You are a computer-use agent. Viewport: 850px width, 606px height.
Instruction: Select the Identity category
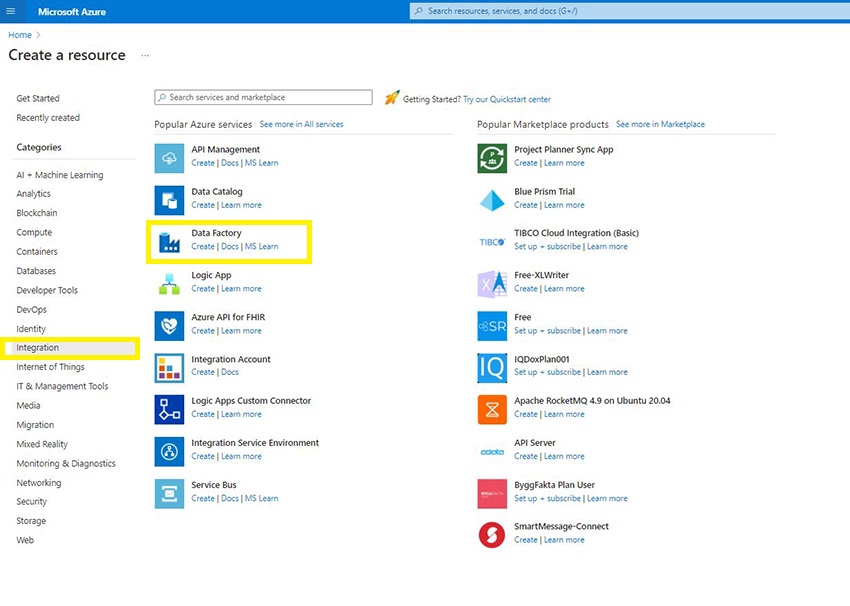pos(31,329)
